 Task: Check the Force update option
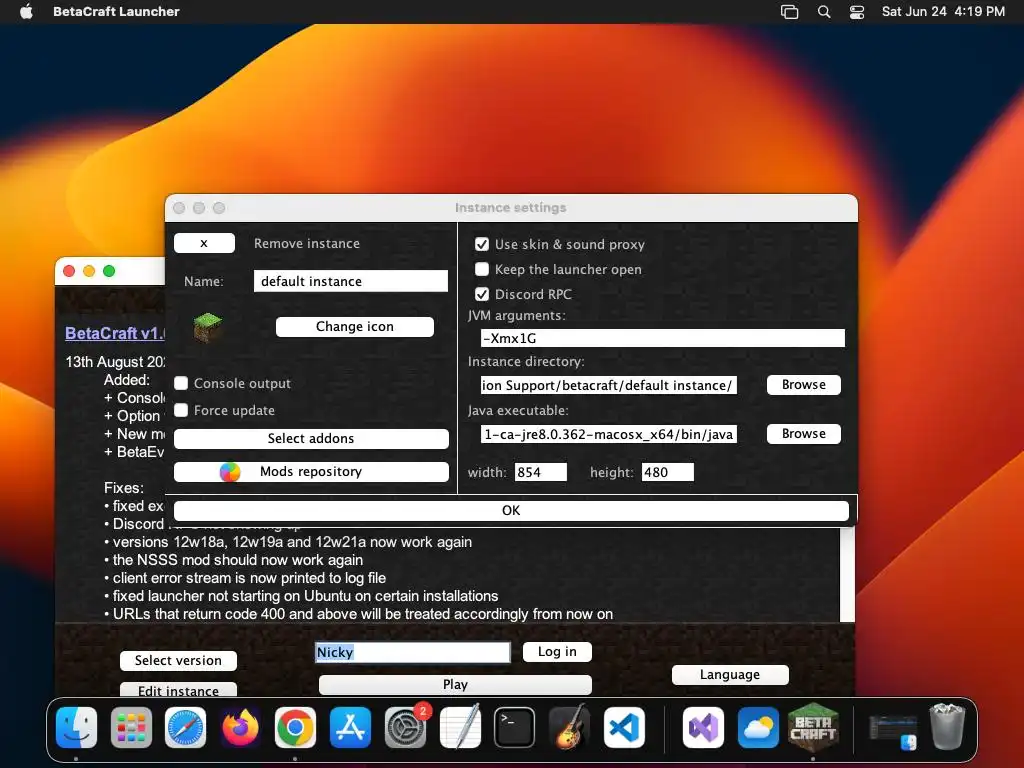[x=181, y=410]
